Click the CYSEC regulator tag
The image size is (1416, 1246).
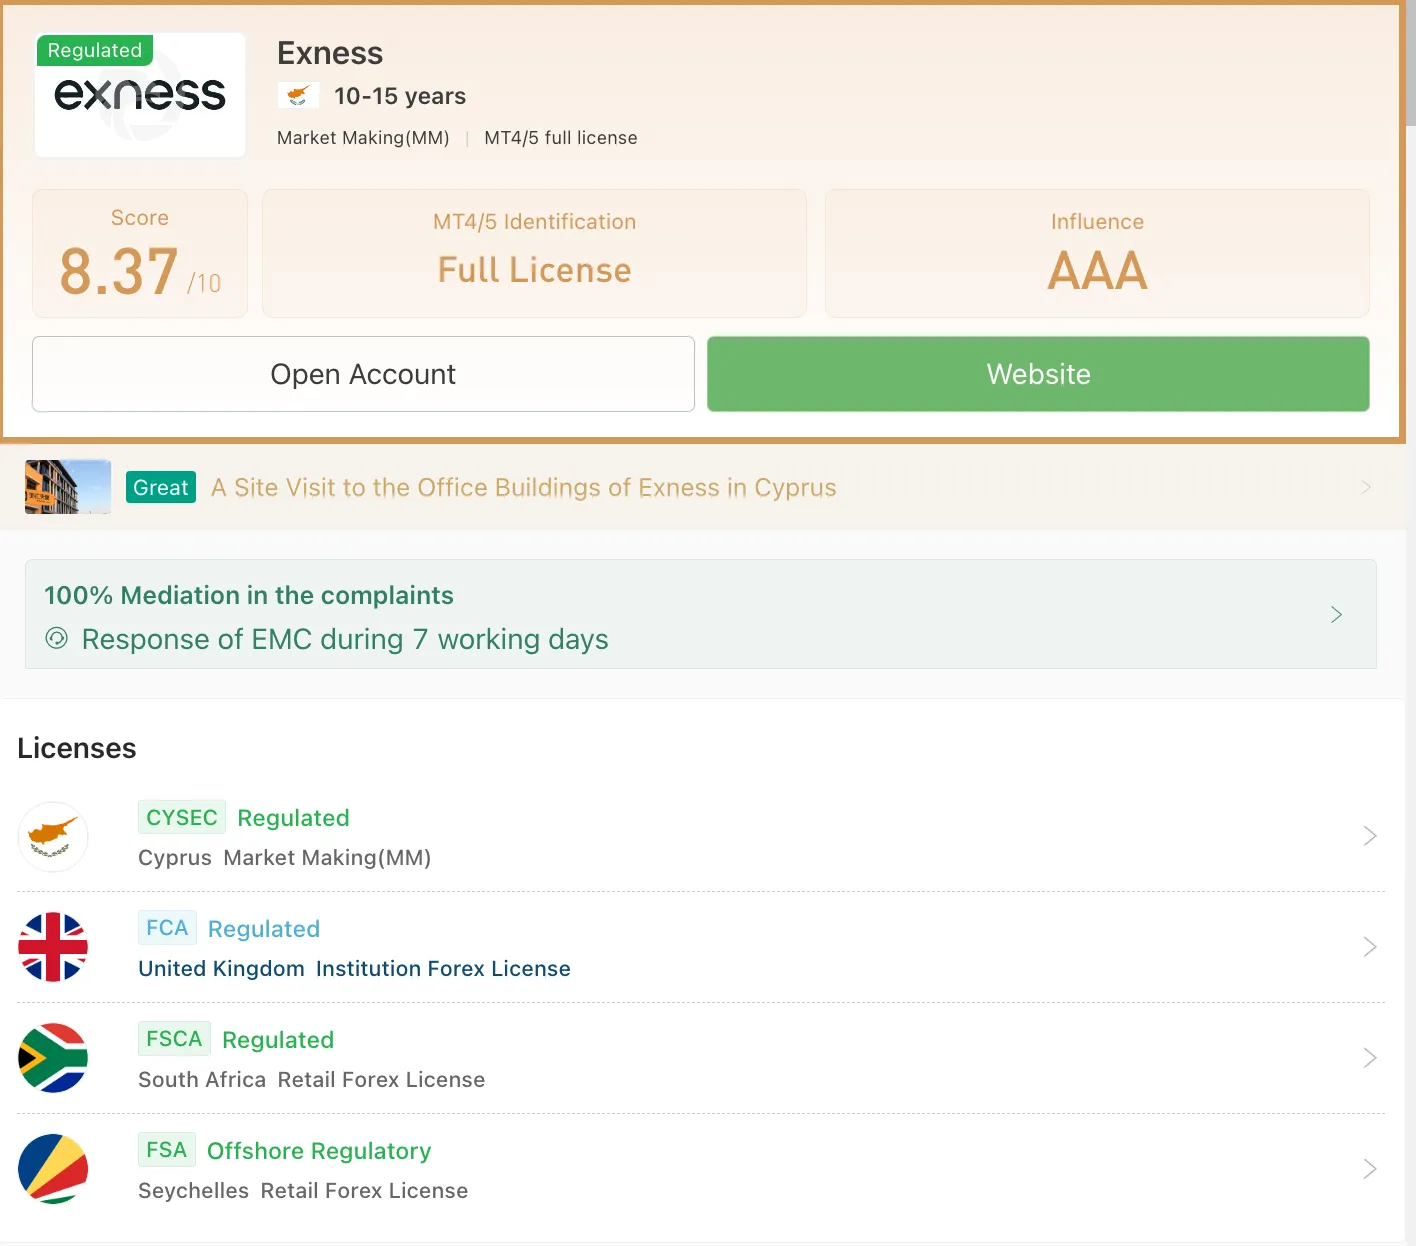[x=182, y=817]
